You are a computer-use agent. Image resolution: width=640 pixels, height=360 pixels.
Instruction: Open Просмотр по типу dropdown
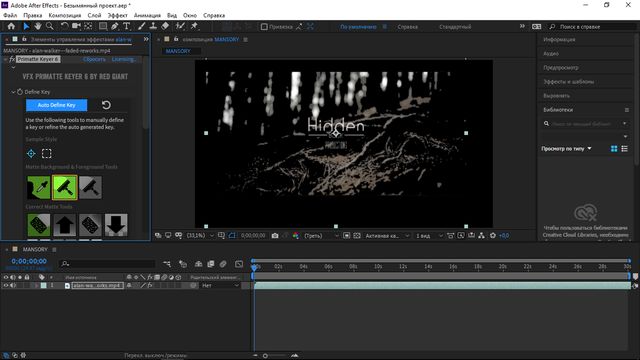(567, 149)
